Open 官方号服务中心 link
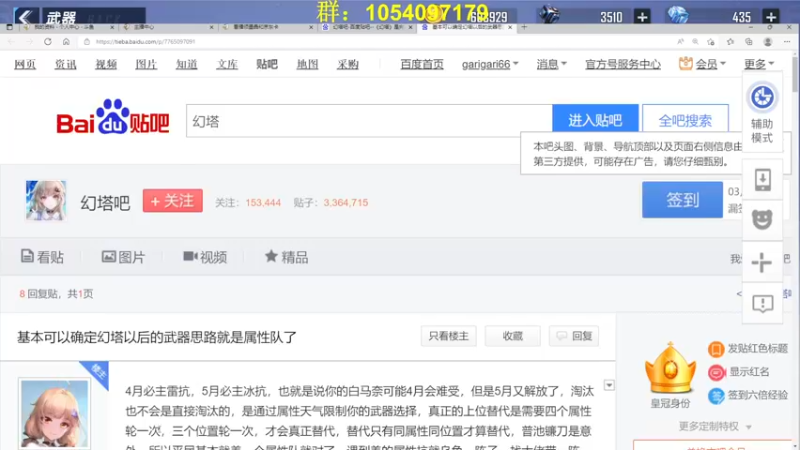 pyautogui.click(x=622, y=64)
